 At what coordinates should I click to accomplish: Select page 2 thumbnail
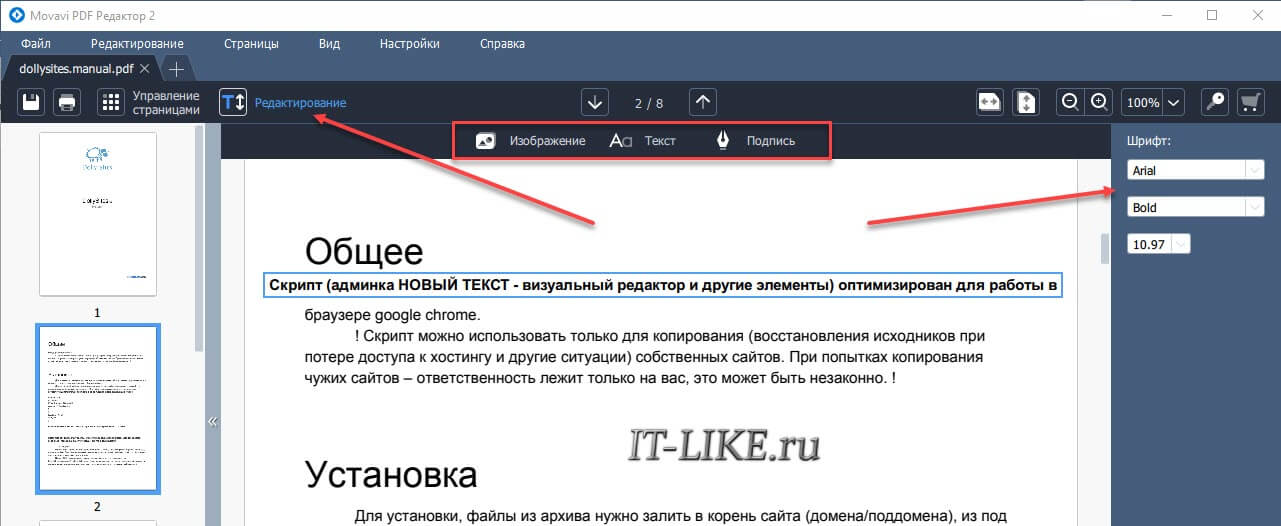[x=98, y=408]
